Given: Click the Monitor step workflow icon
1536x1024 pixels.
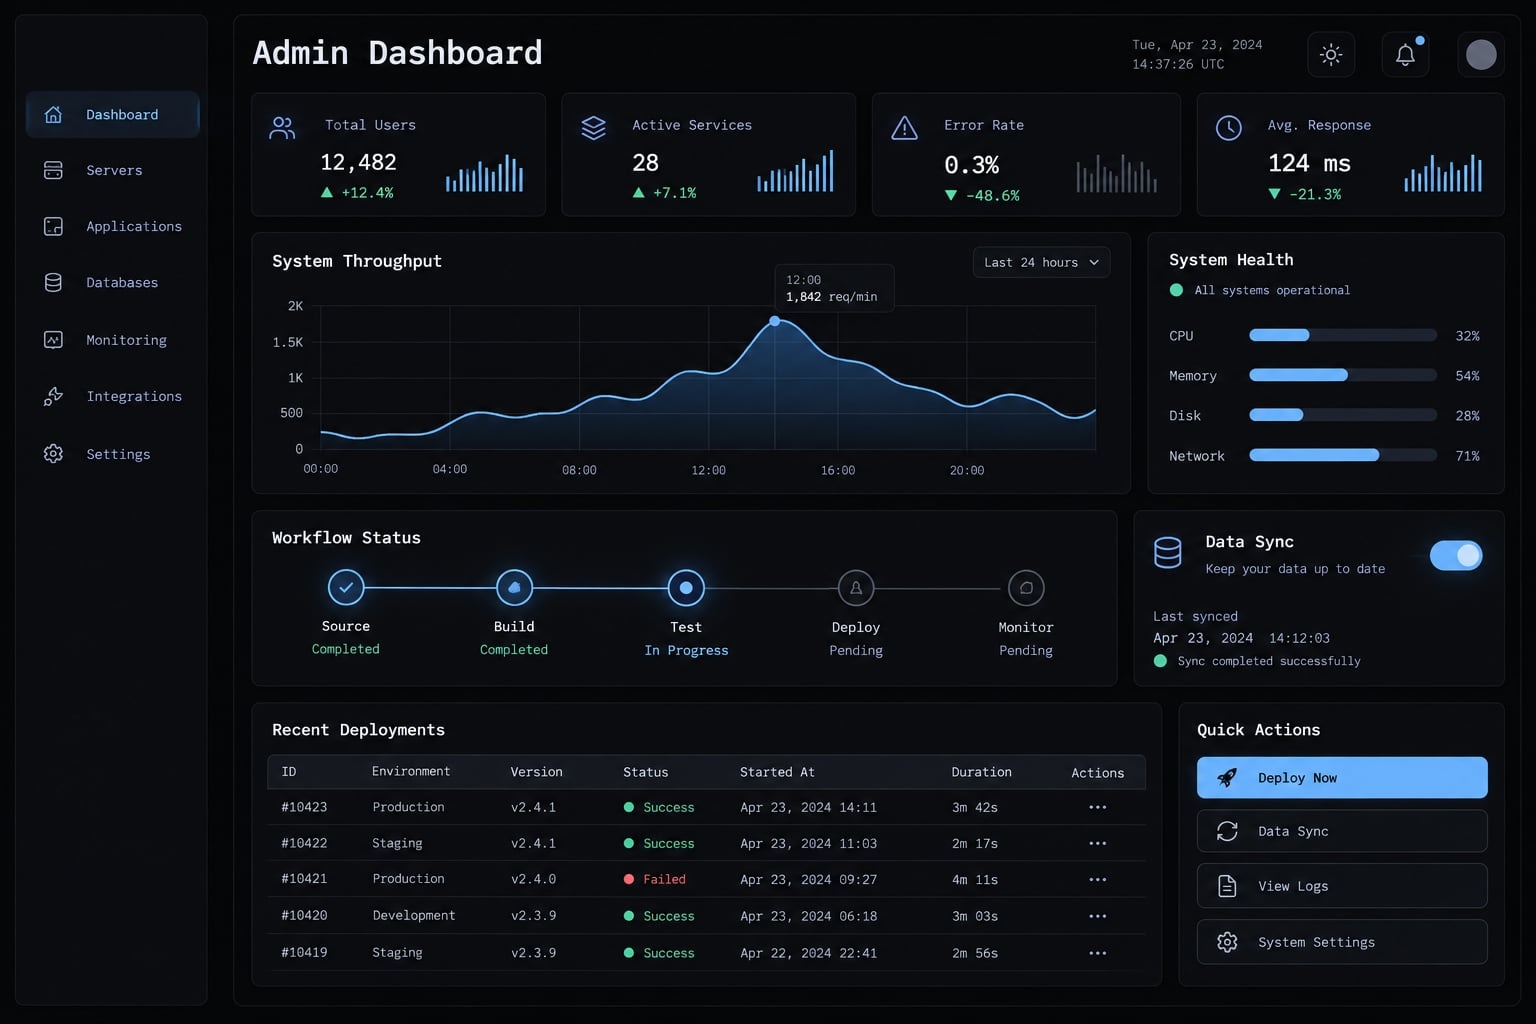Looking at the screenshot, I should tap(1026, 588).
